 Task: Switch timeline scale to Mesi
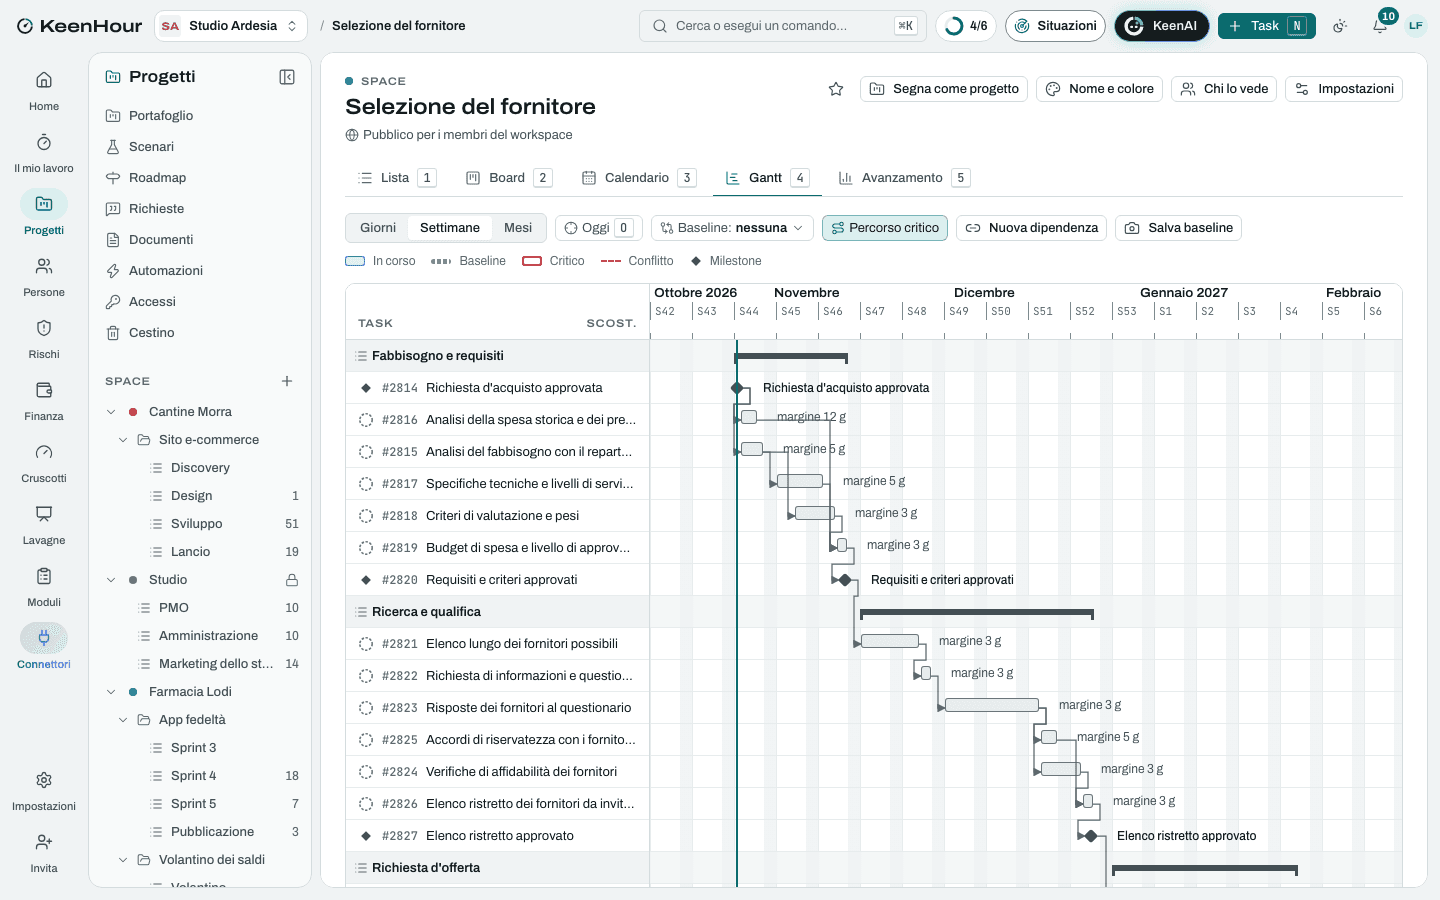coord(518,228)
